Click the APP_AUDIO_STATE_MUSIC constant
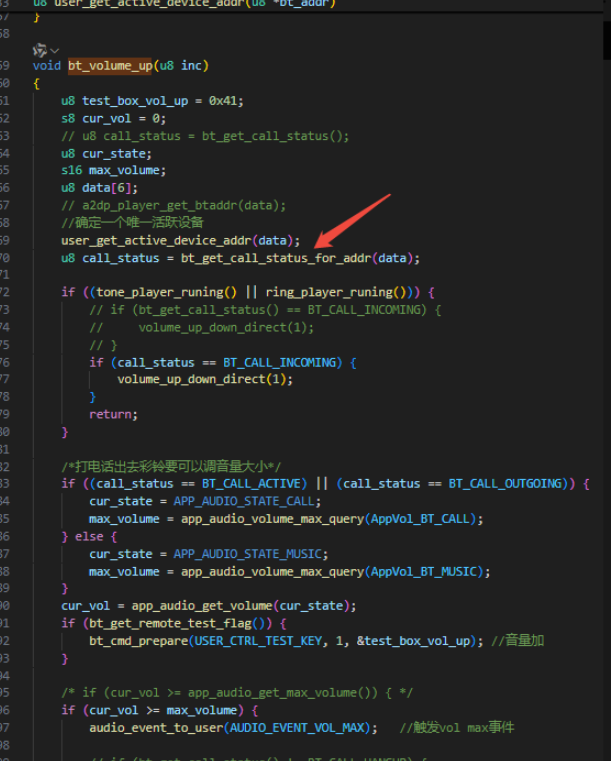Viewport: 611px width, 761px height. [x=248, y=554]
